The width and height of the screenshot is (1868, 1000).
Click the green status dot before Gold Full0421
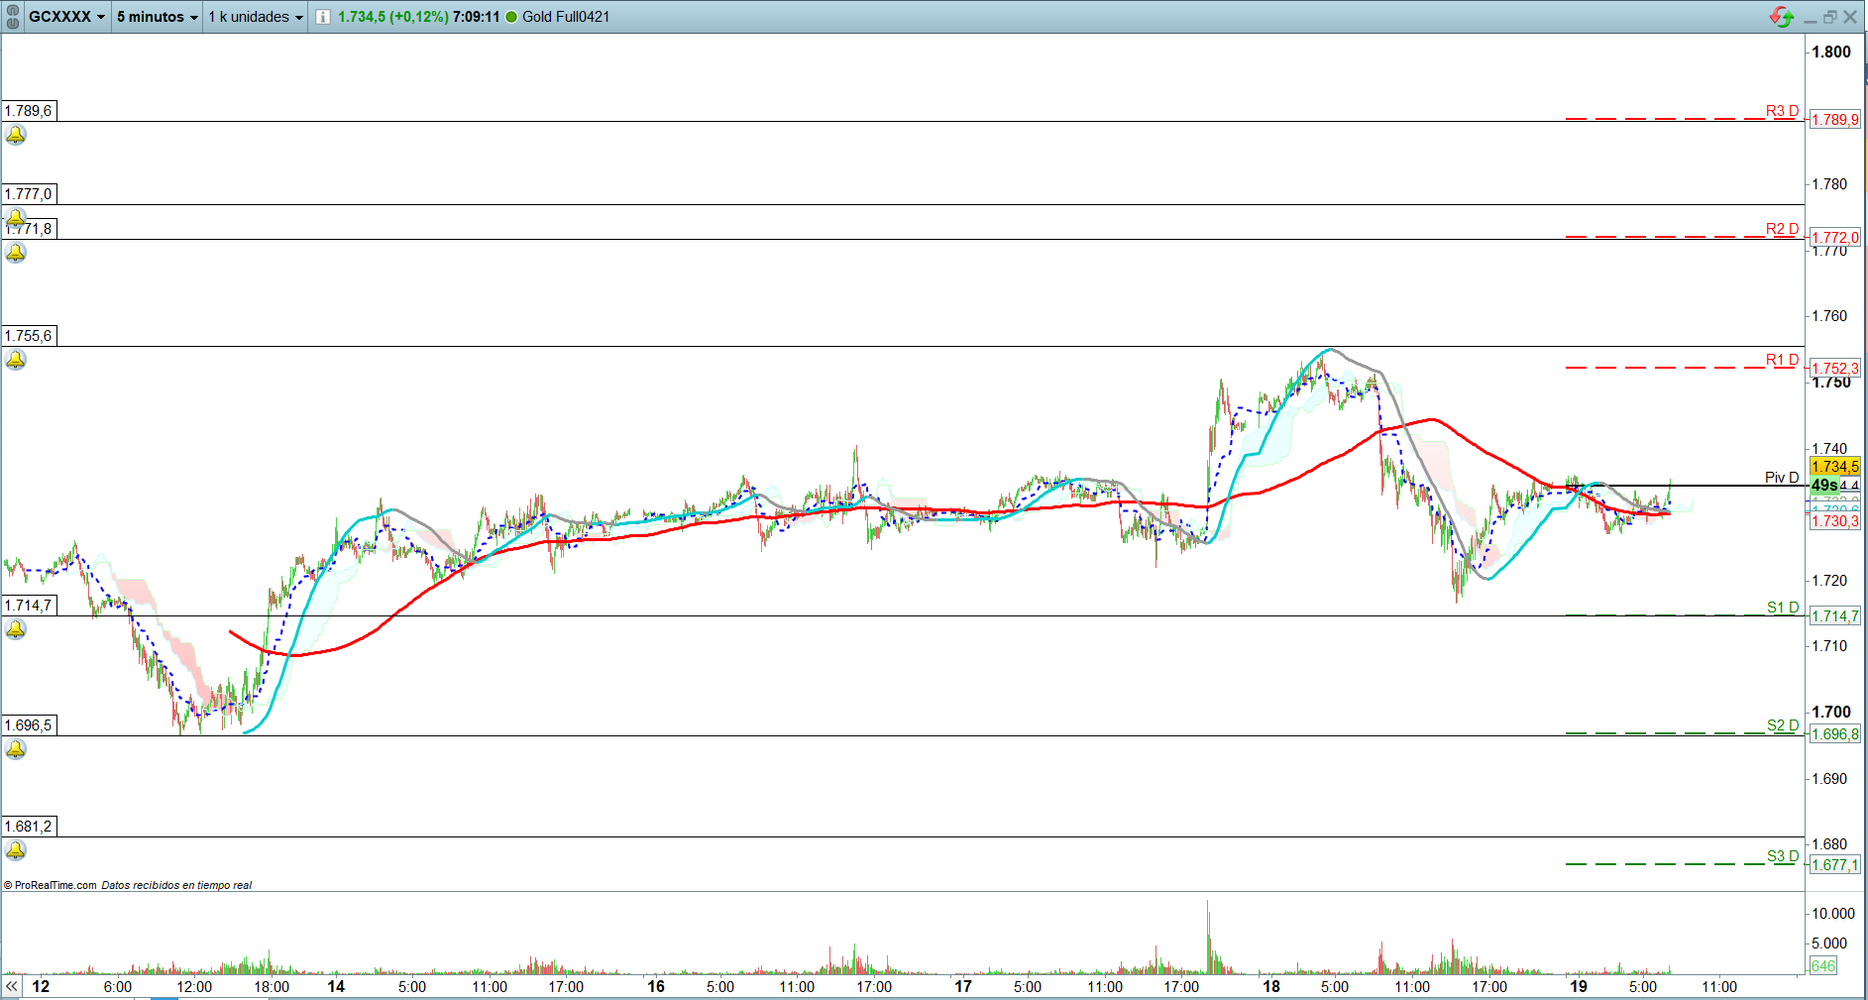pos(512,17)
